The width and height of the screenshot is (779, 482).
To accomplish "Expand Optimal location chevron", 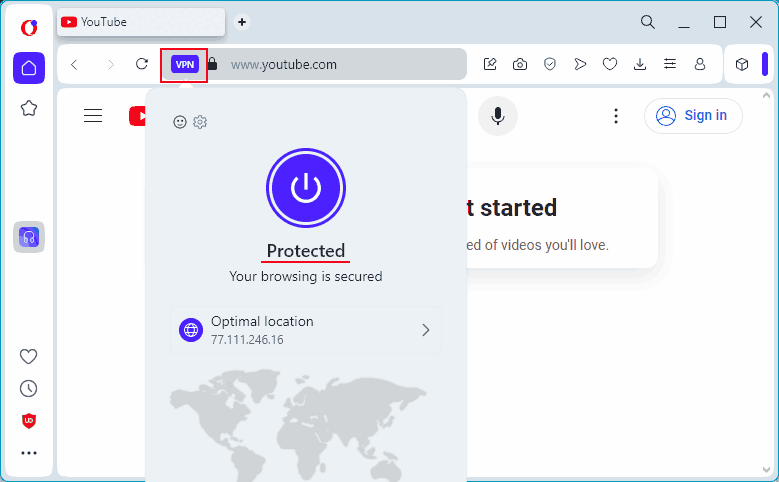I will [426, 330].
